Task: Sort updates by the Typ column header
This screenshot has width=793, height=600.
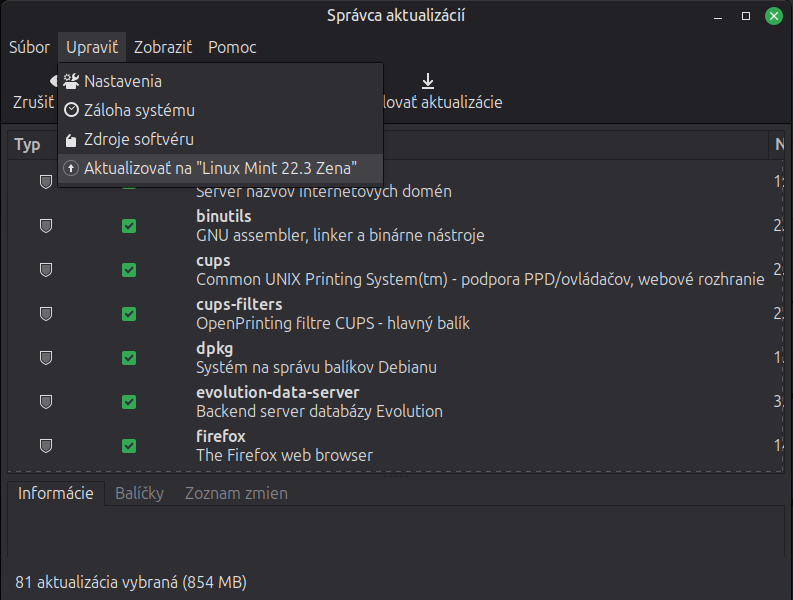Action: (x=28, y=145)
